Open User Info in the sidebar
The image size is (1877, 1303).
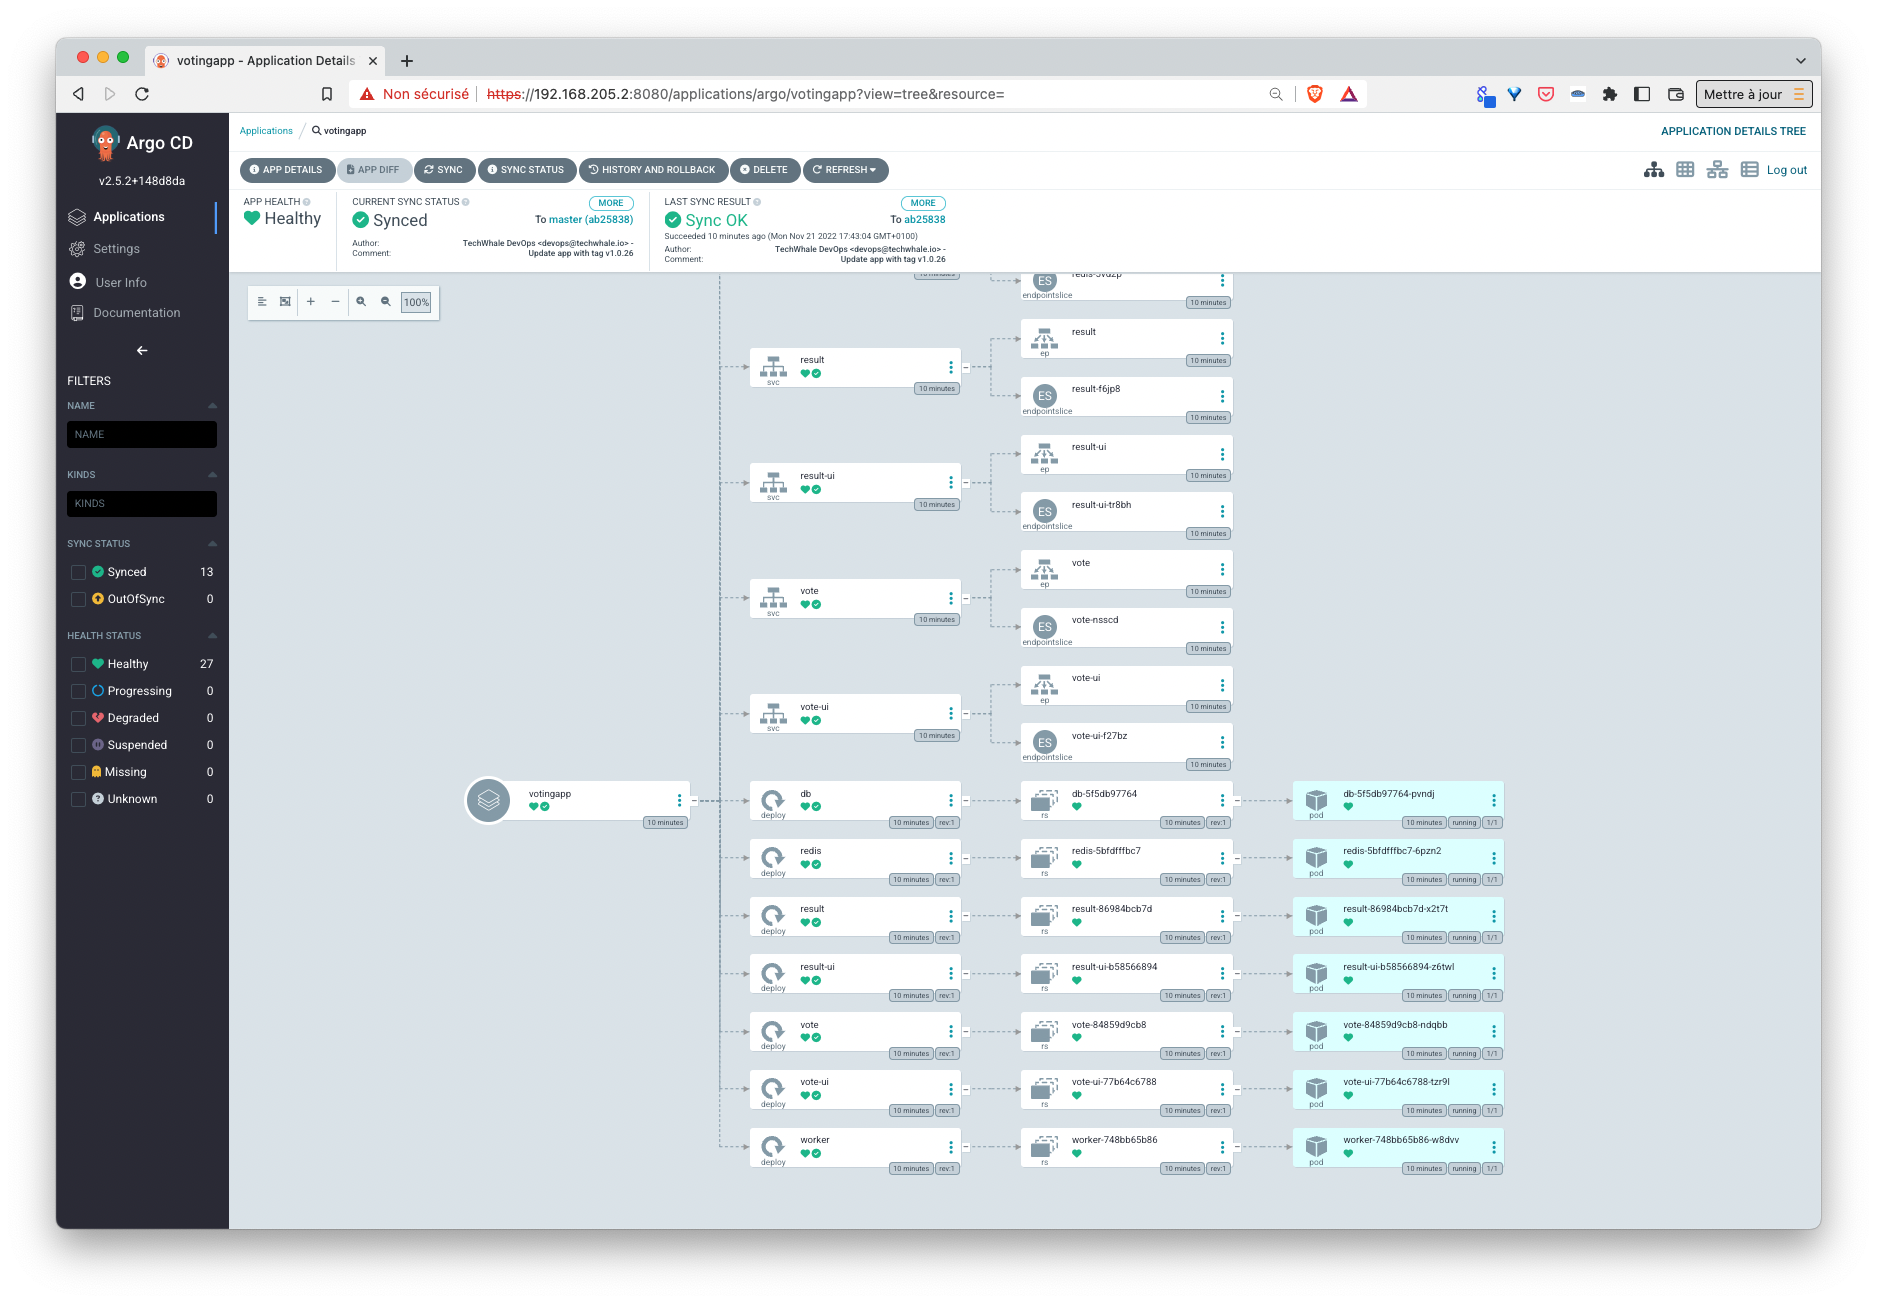pos(120,282)
